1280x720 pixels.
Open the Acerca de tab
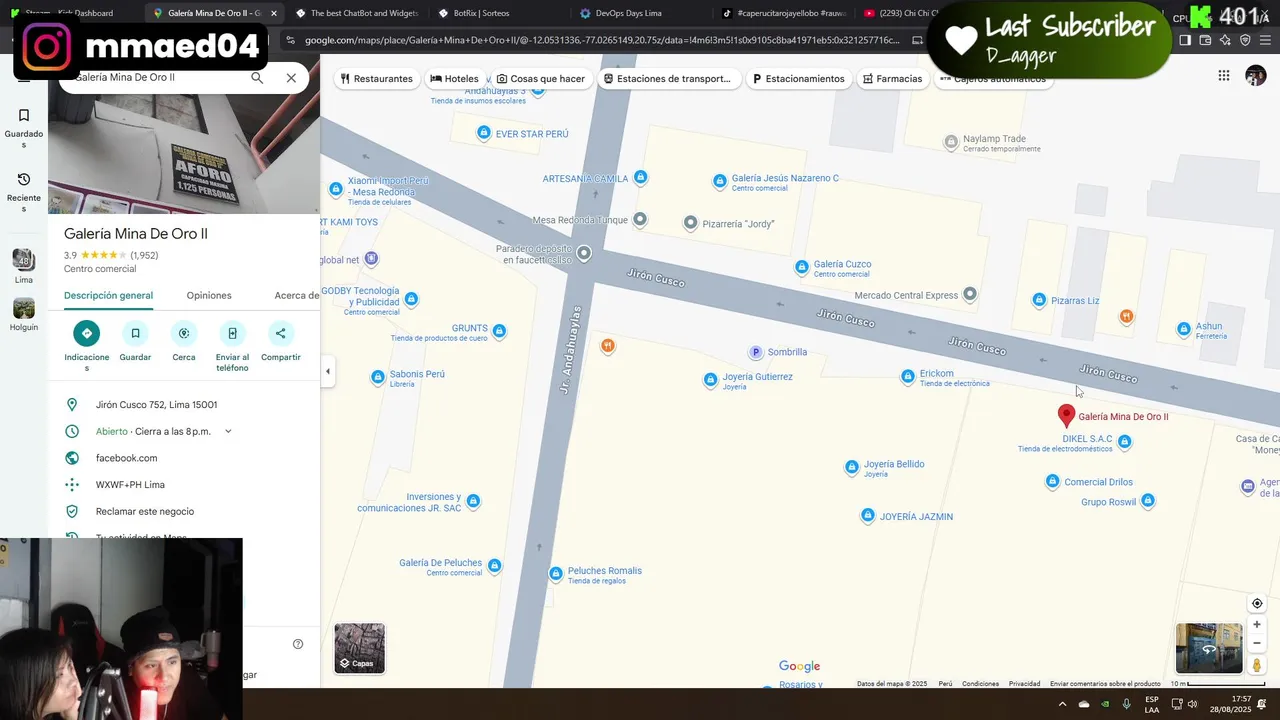pyautogui.click(x=297, y=295)
